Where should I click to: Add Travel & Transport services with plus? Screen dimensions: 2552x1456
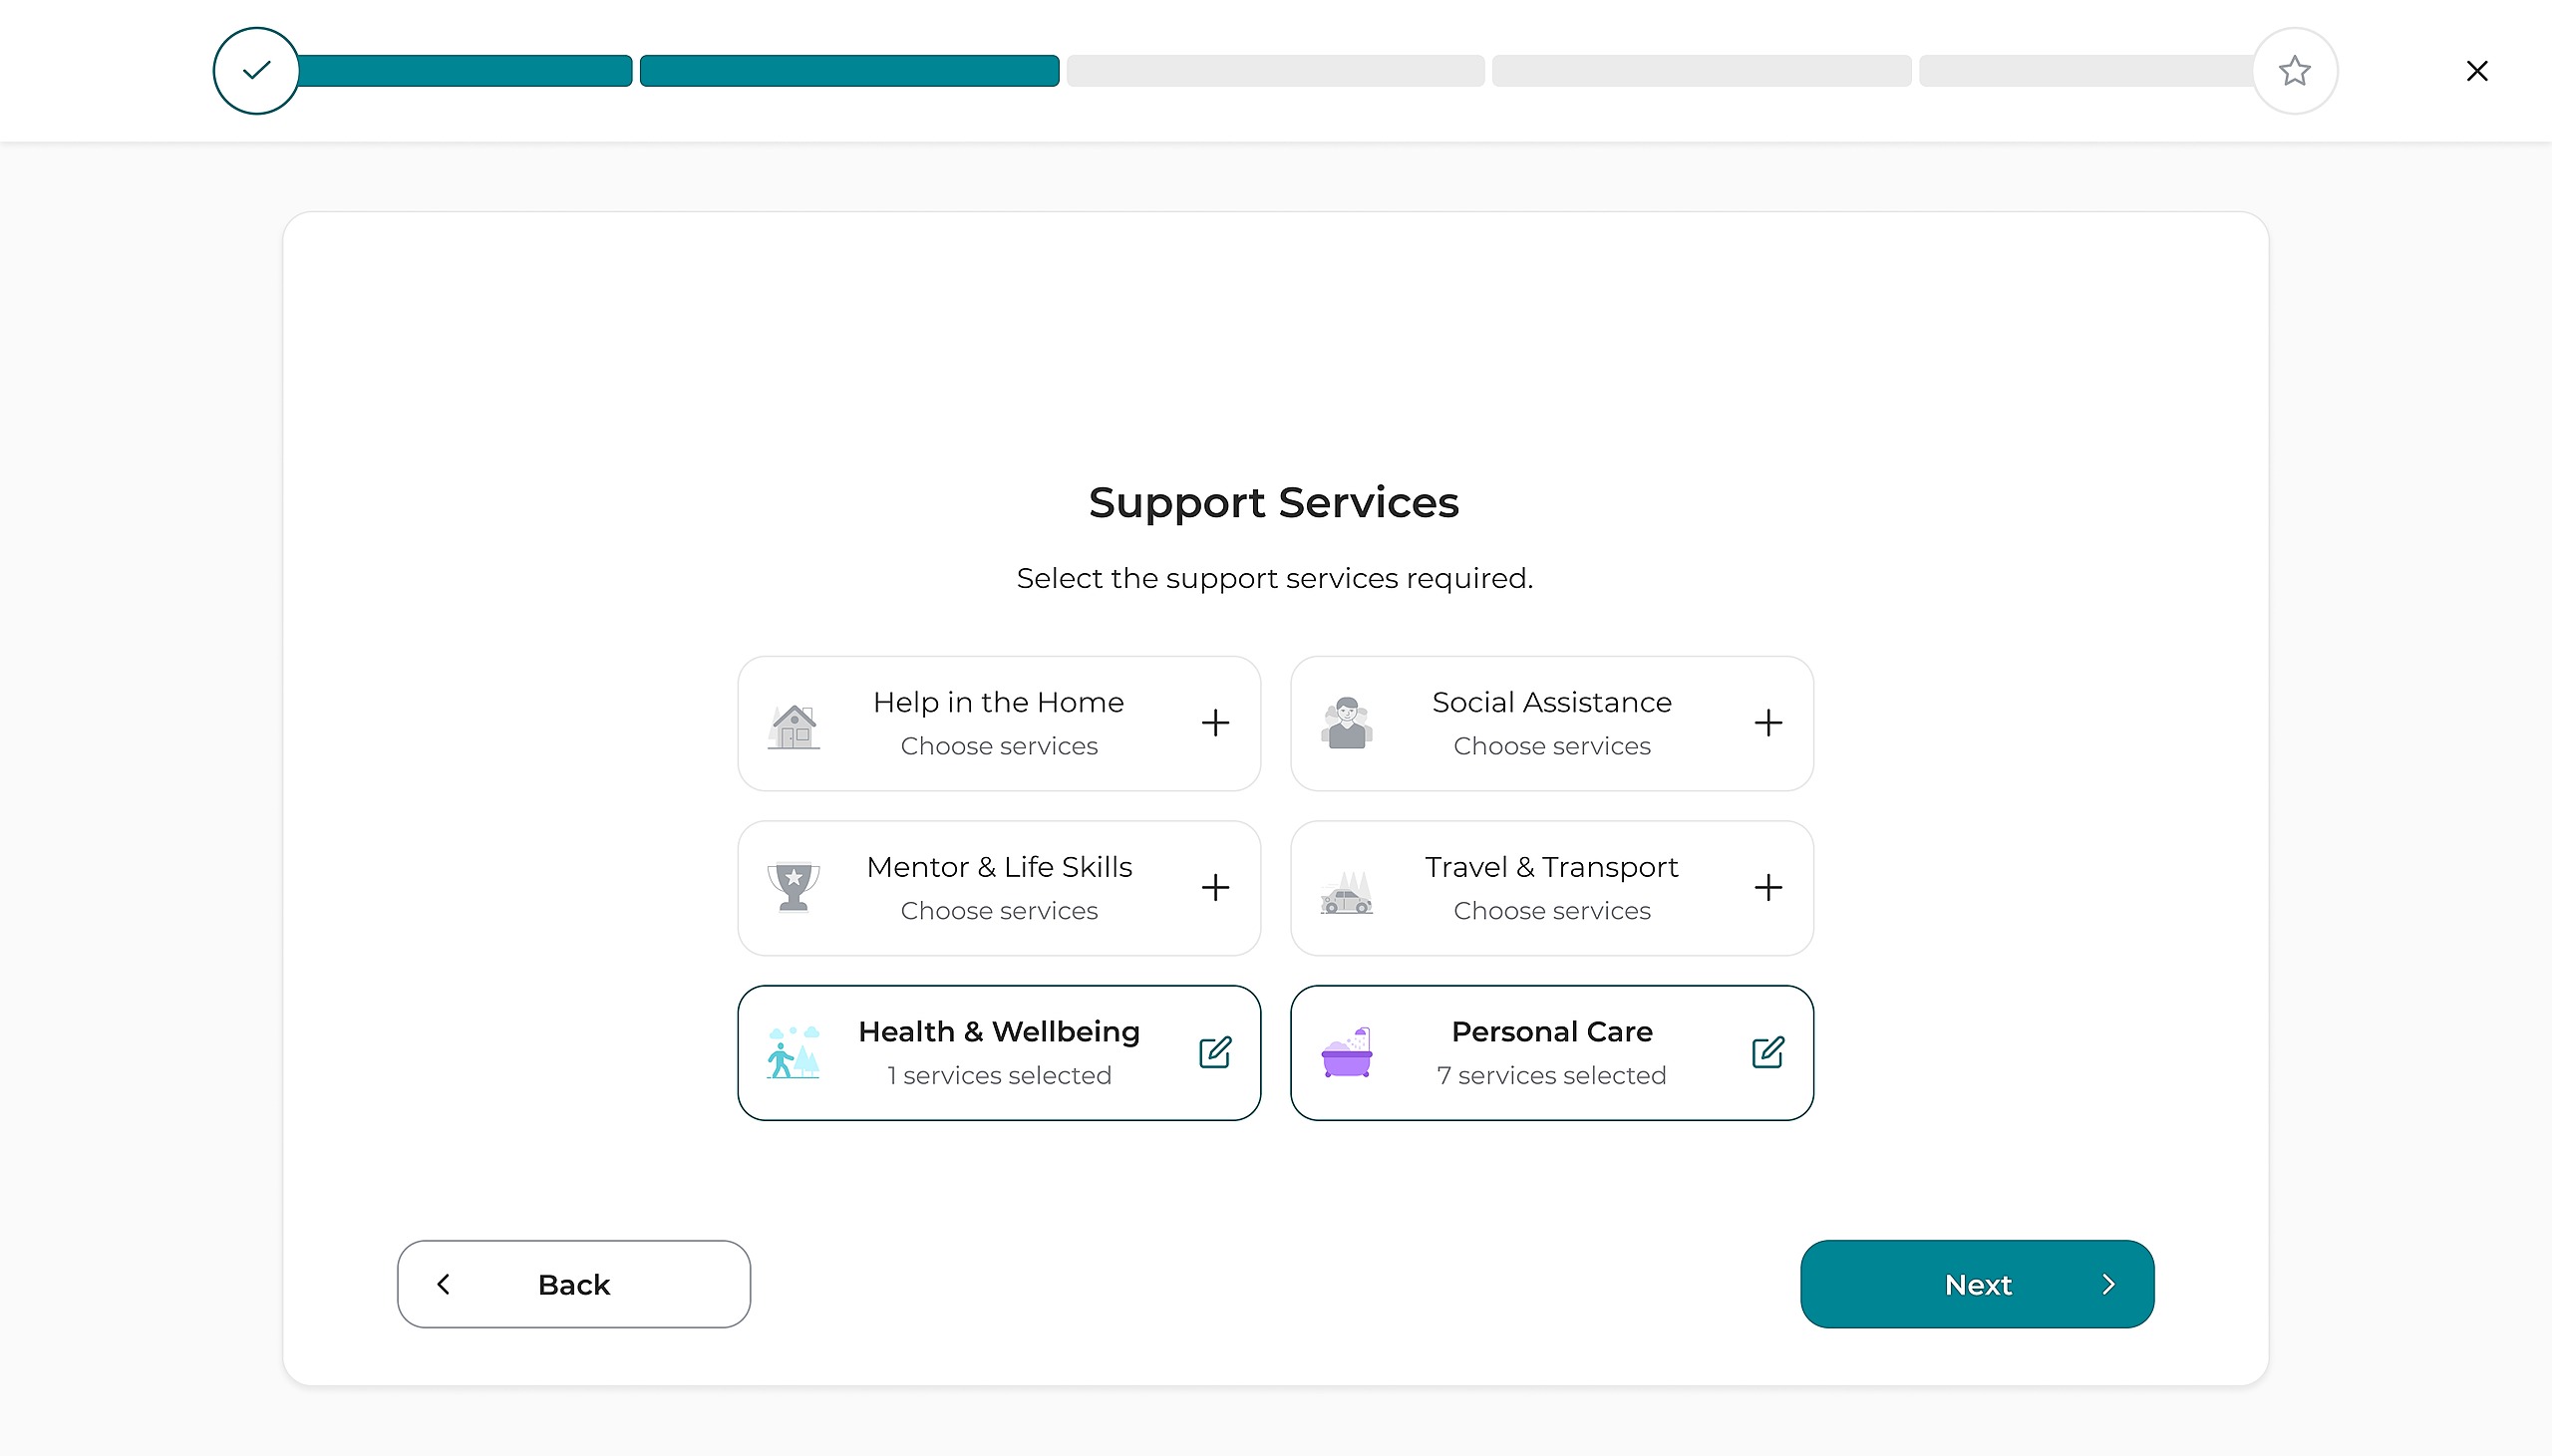(1767, 887)
